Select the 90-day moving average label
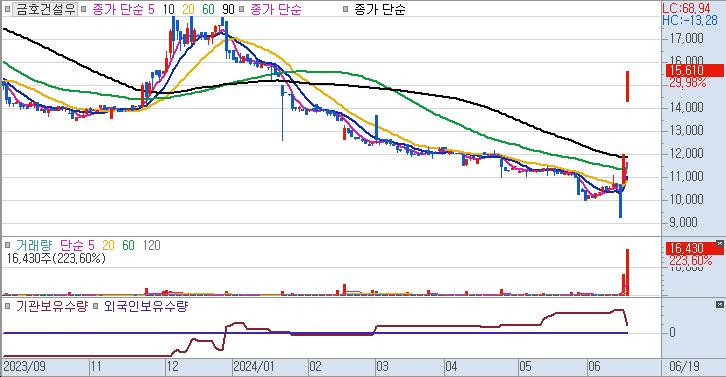 click(228, 9)
